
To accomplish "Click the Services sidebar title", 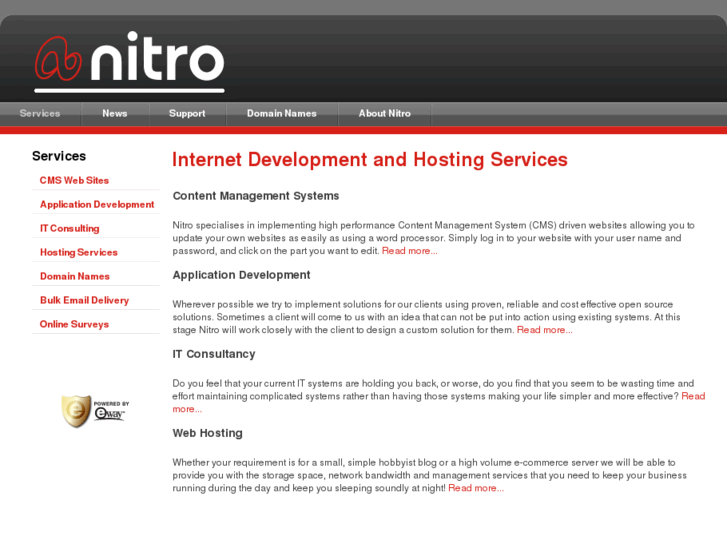I will click(x=59, y=156).
